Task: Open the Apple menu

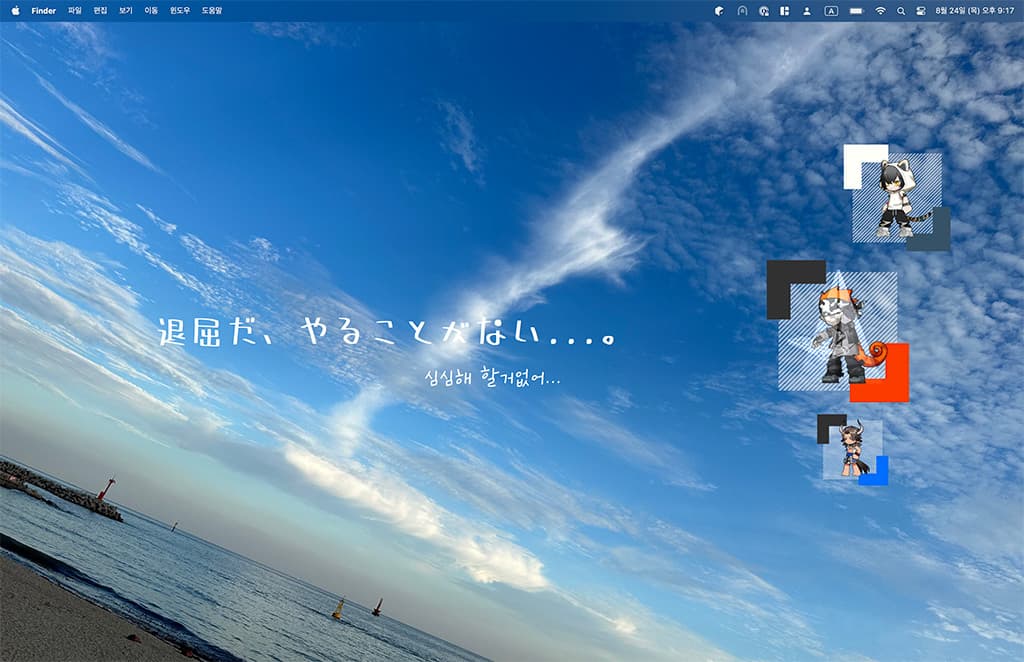Action: pyautogui.click(x=15, y=10)
